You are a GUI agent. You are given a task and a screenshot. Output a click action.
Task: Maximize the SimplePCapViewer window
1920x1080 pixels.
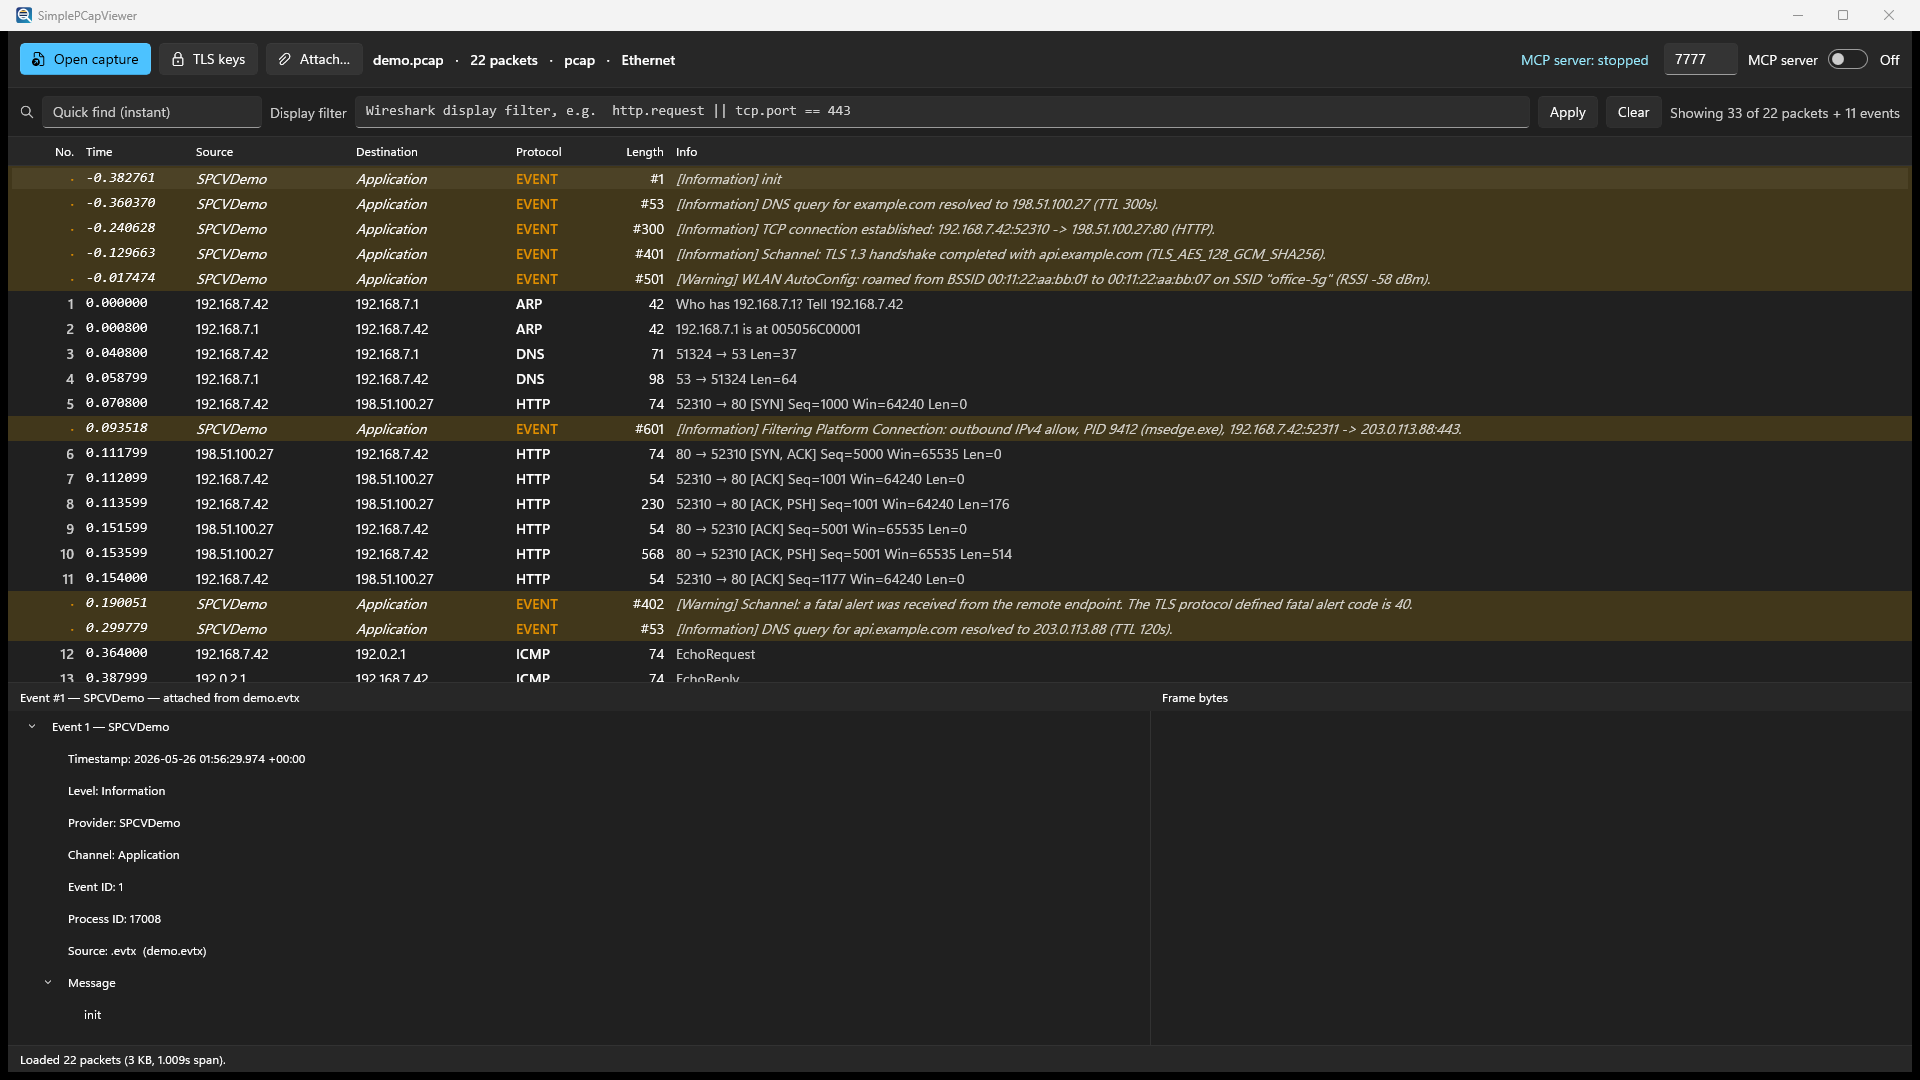click(1843, 15)
